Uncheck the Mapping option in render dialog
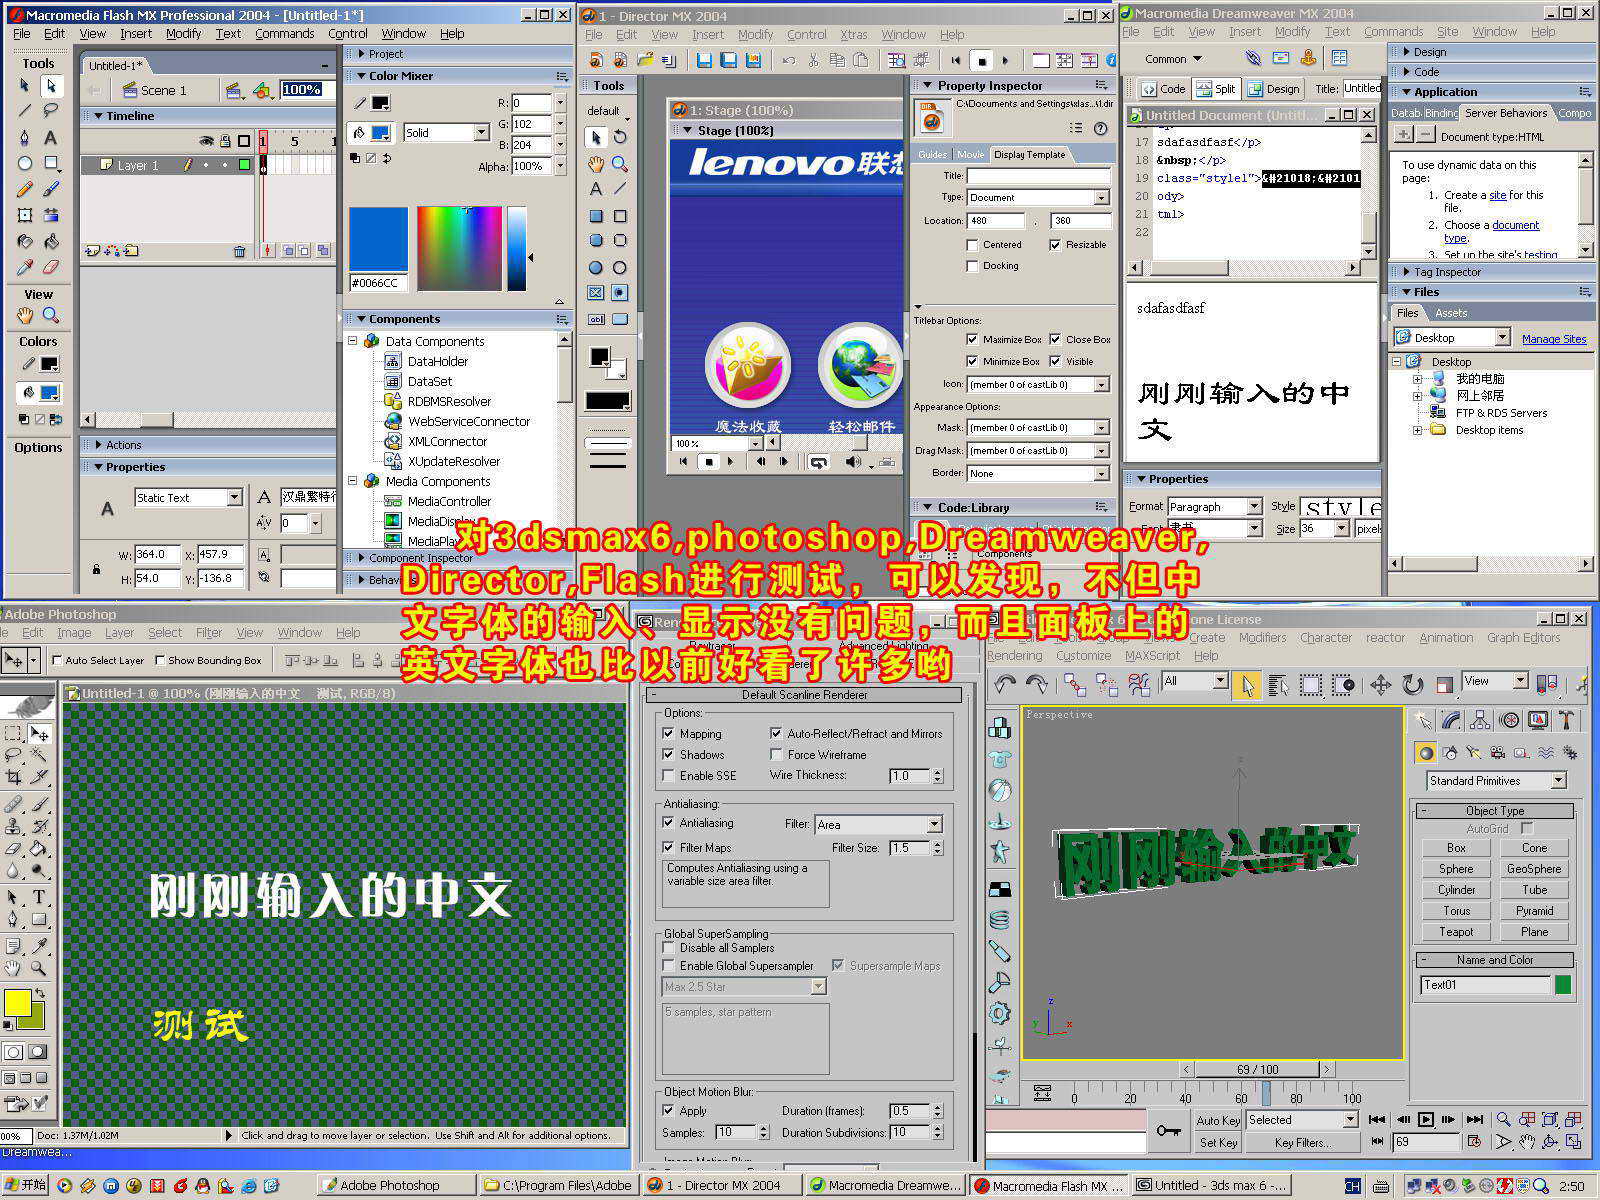This screenshot has height=1200, width=1600. [x=668, y=733]
